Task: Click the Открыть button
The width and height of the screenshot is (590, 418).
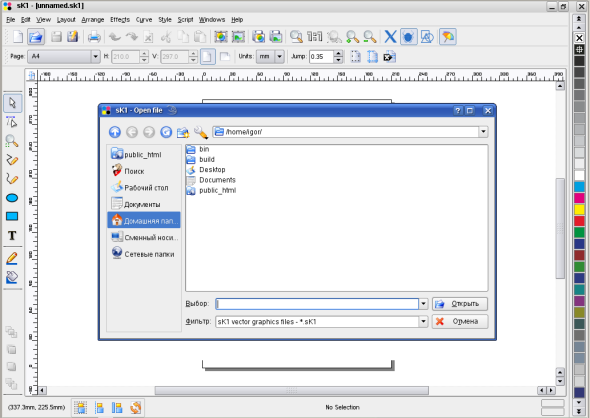Action: tap(460, 304)
